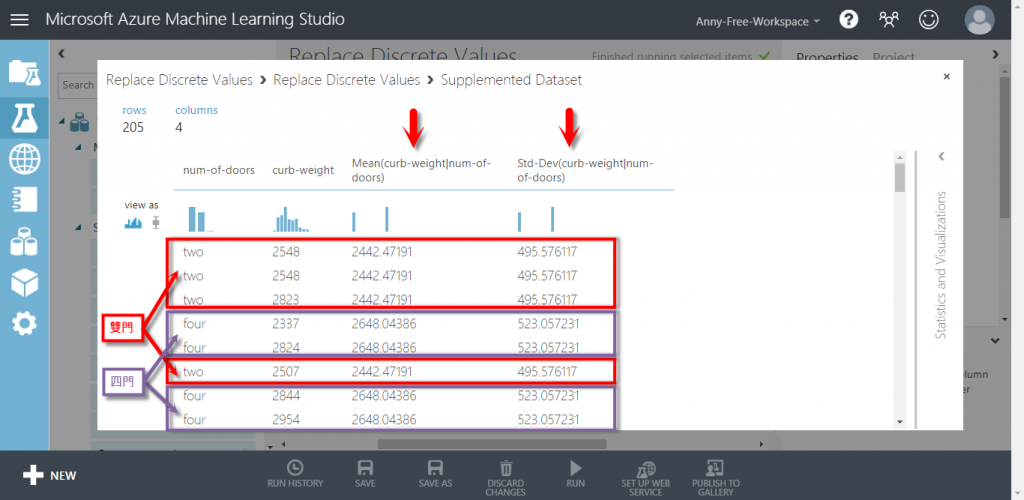
Task: Click cell with curb-weight 2824
Action: point(286,347)
